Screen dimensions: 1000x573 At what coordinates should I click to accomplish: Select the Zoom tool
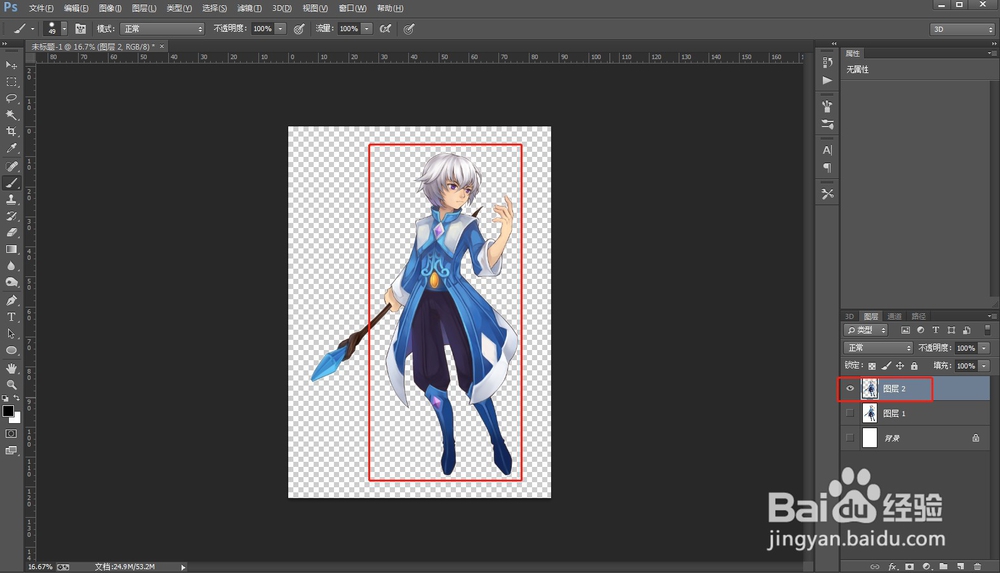click(11, 385)
